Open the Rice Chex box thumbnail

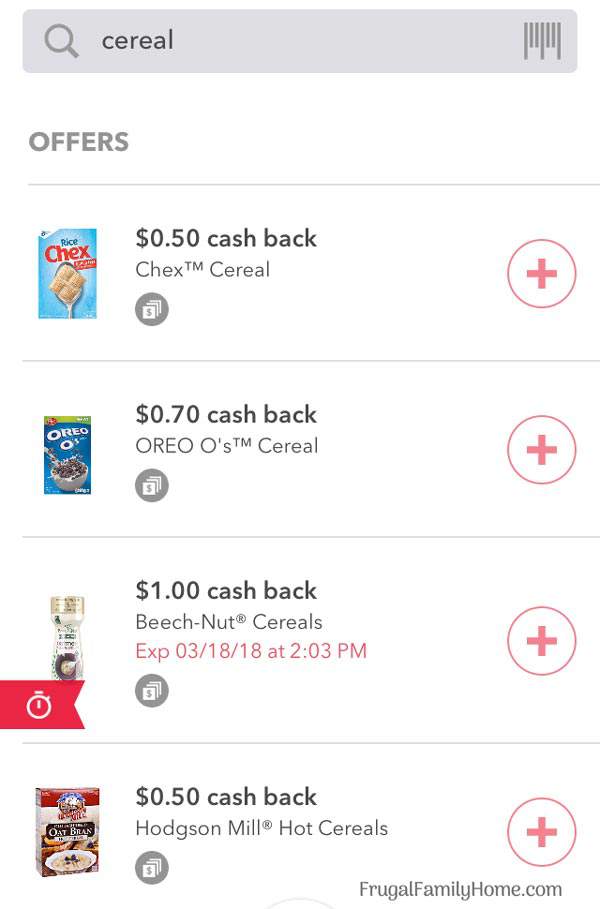click(x=68, y=273)
